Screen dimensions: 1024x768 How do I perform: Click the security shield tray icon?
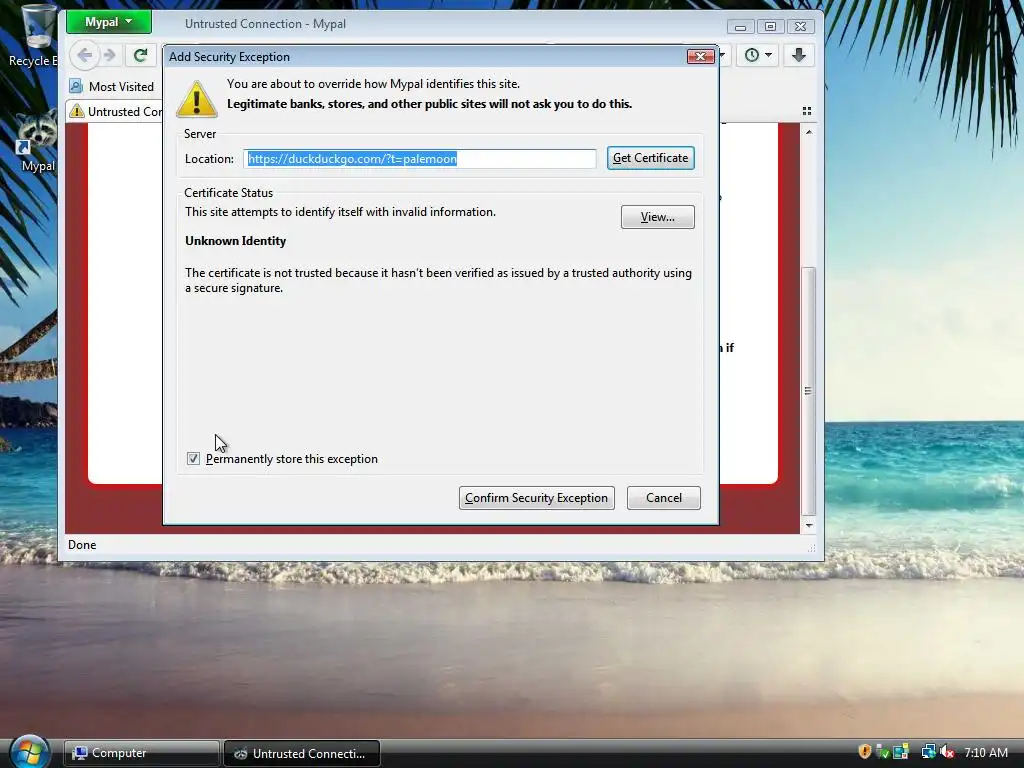(x=865, y=752)
